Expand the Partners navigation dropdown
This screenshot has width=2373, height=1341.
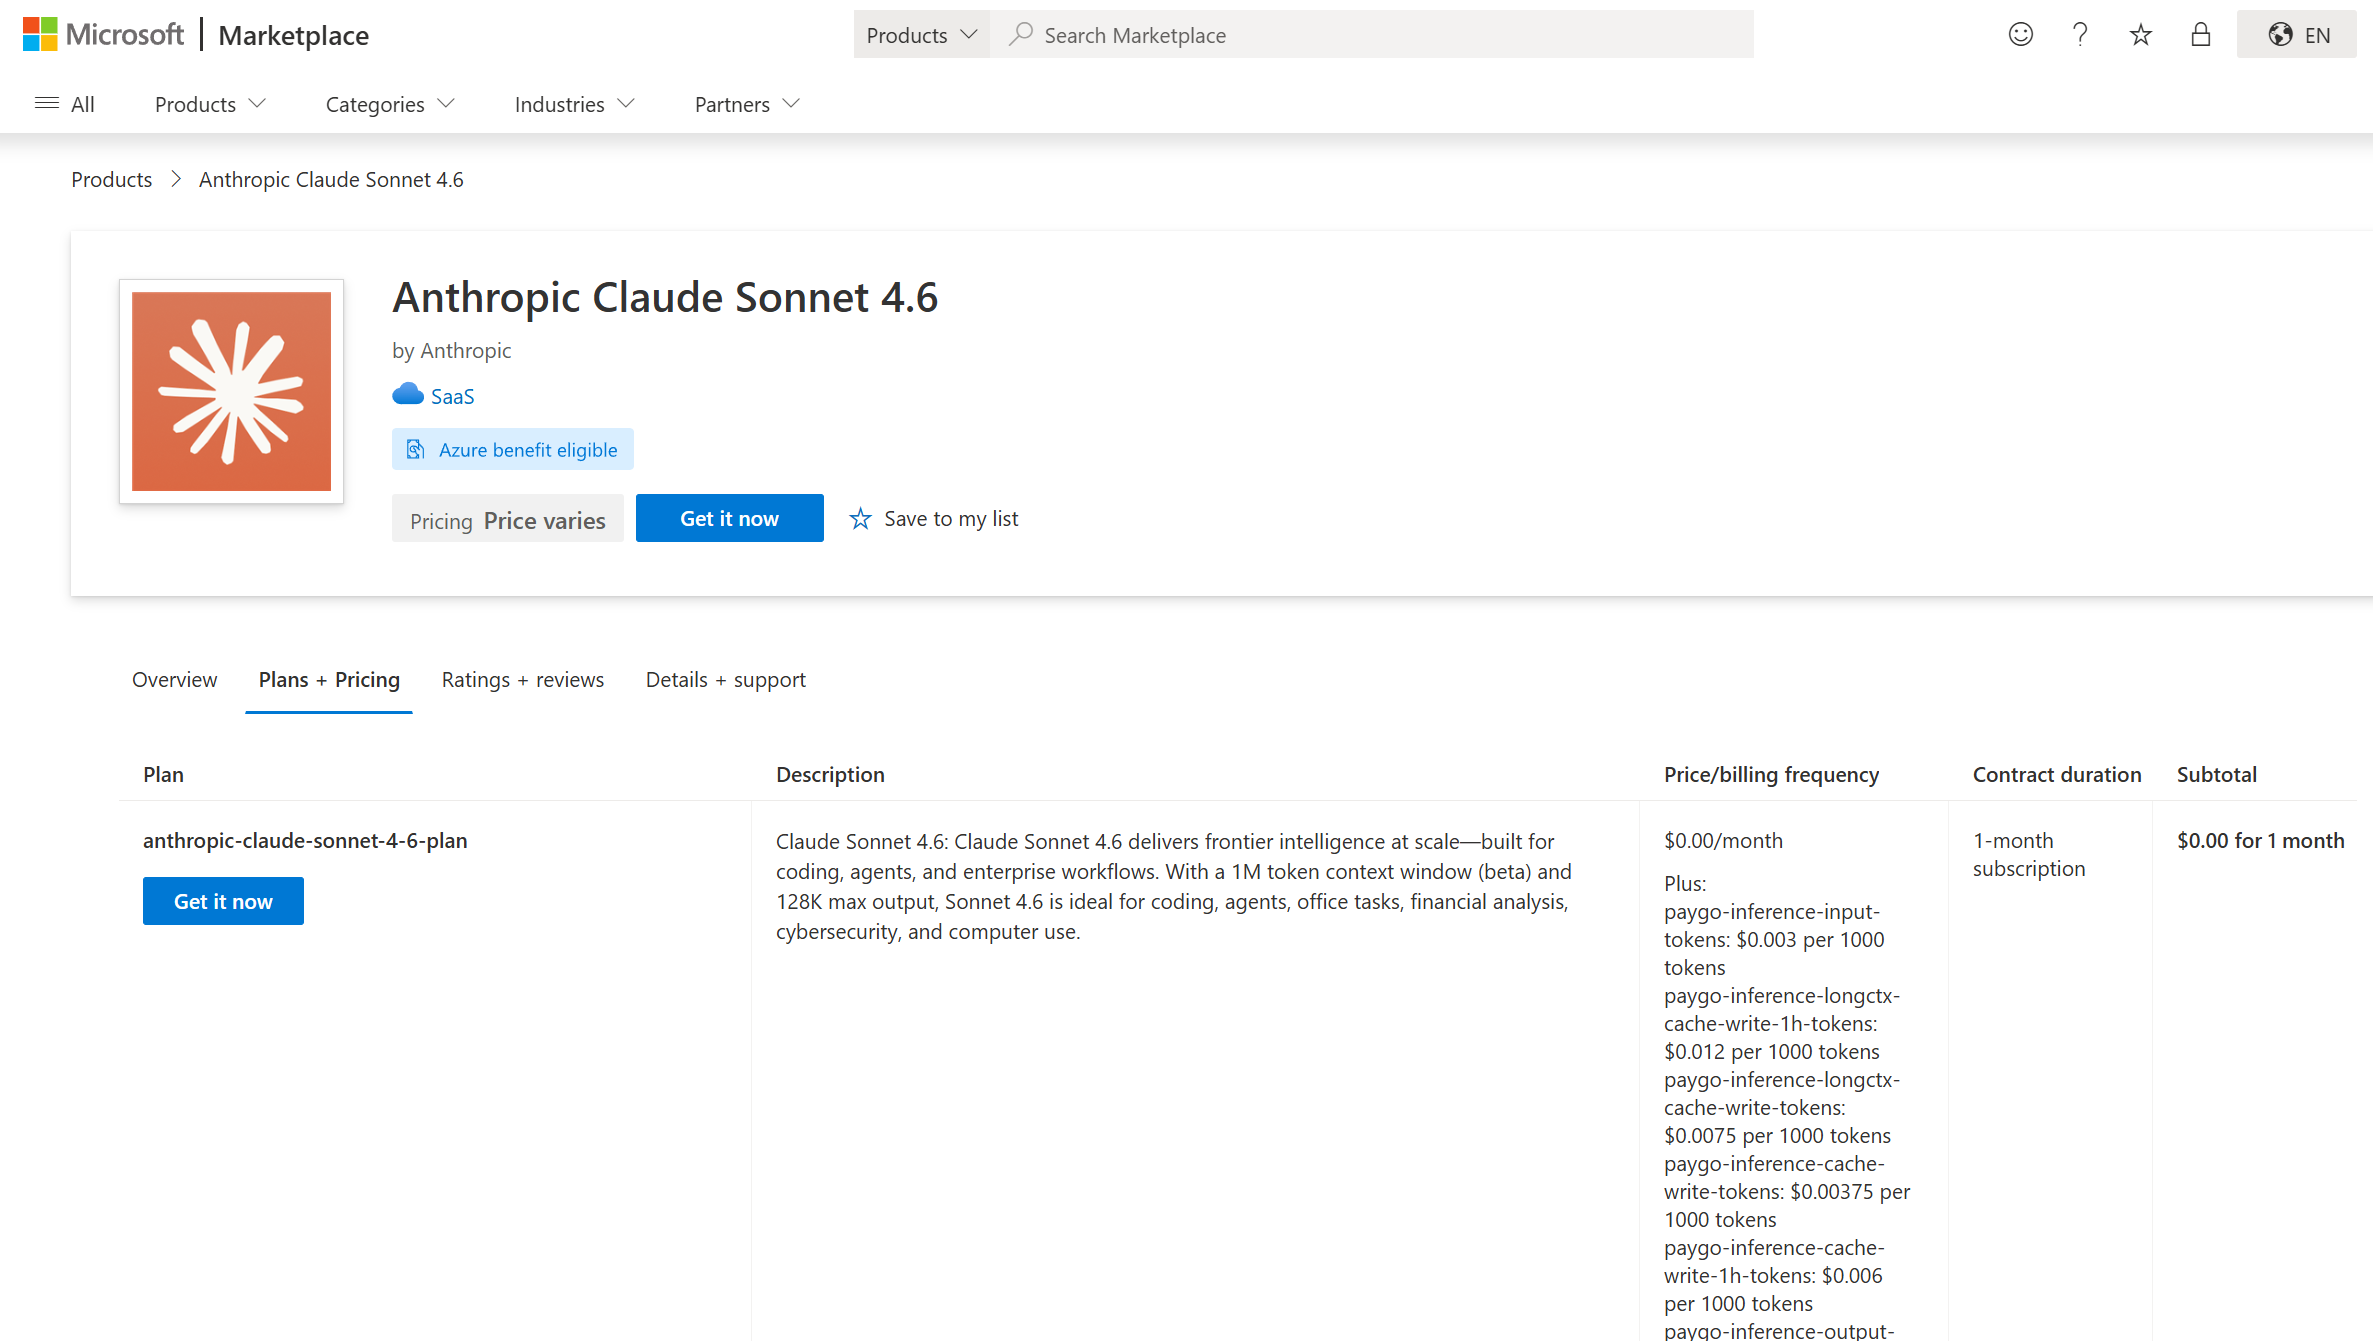click(747, 104)
